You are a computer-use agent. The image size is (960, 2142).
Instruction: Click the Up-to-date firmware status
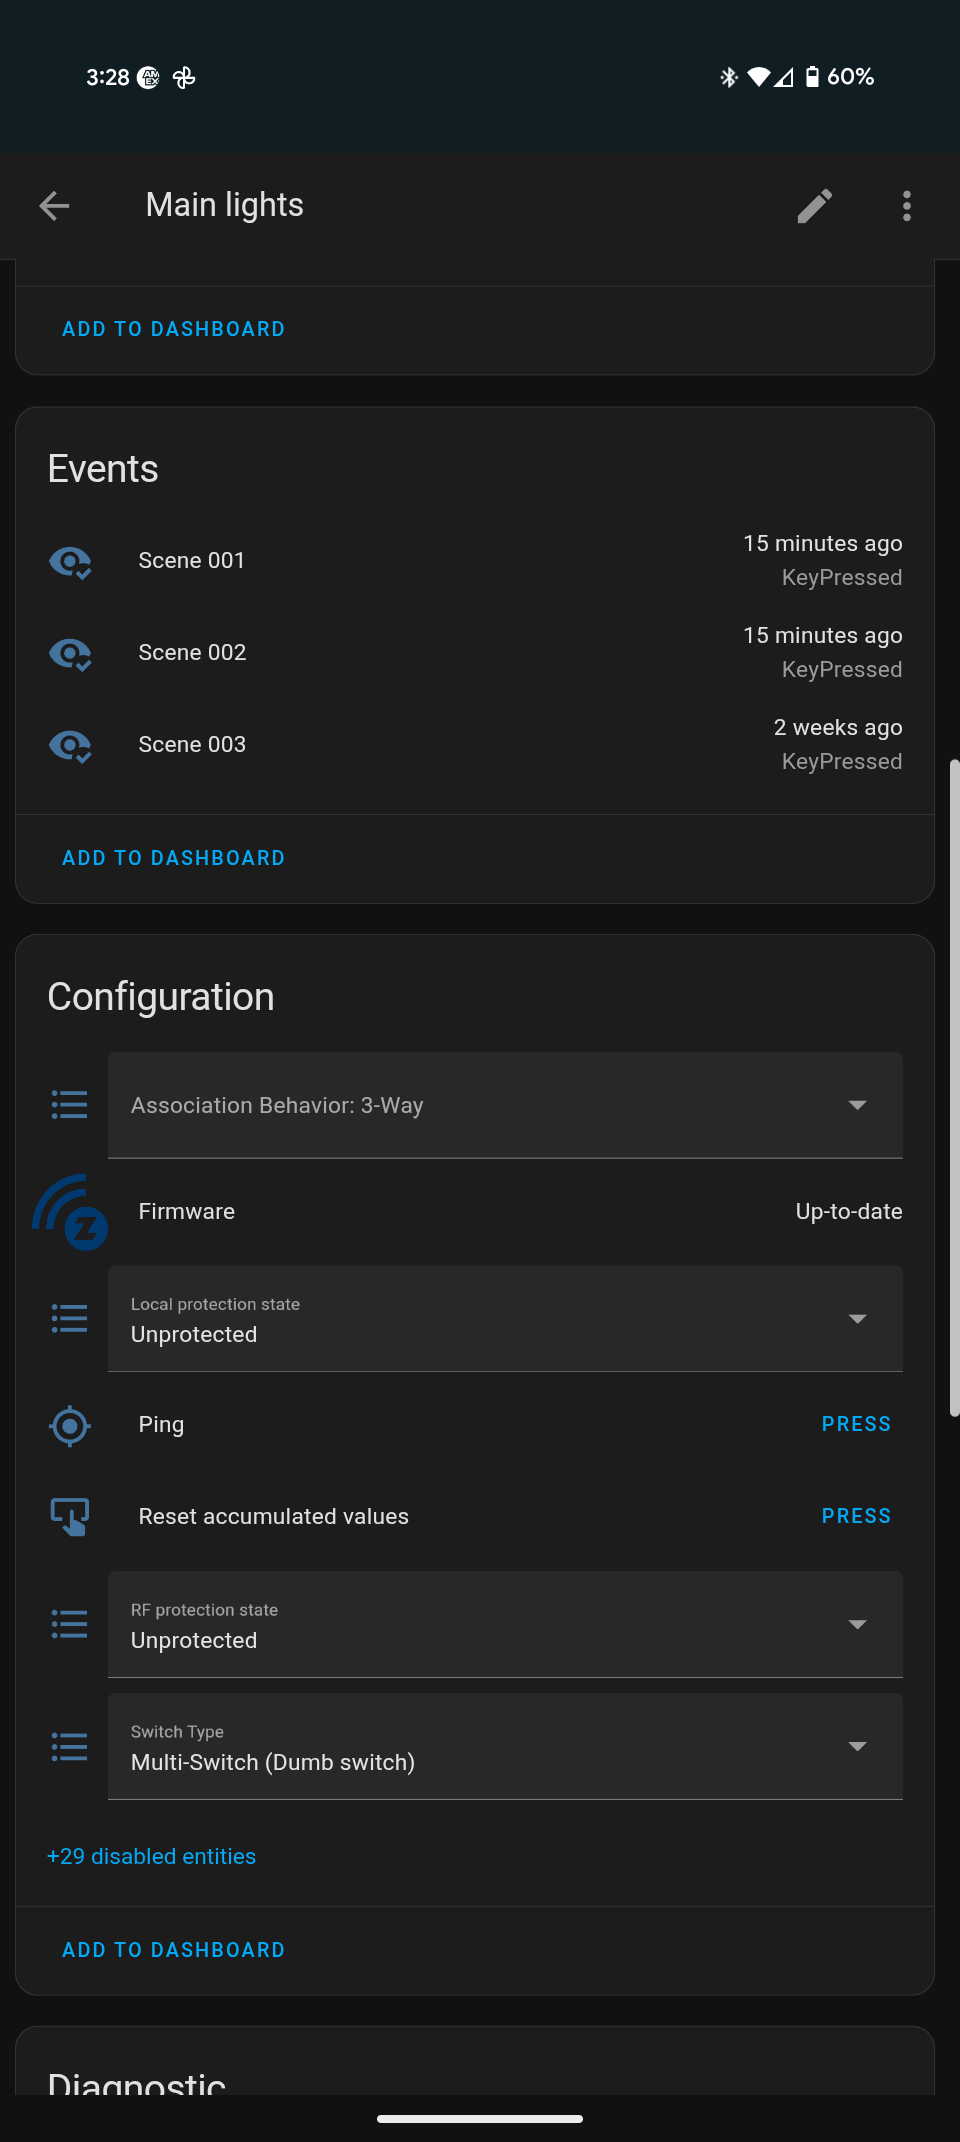849,1212
